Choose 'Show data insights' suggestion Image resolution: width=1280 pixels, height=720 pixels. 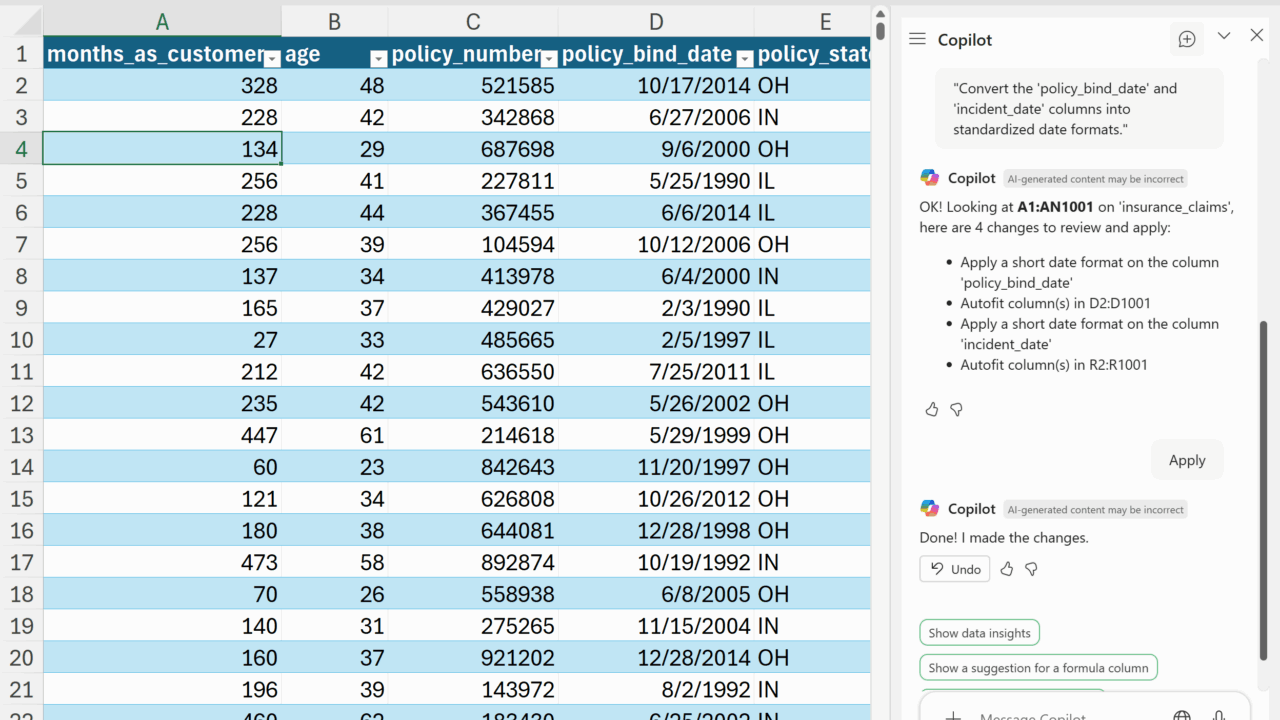coord(979,633)
